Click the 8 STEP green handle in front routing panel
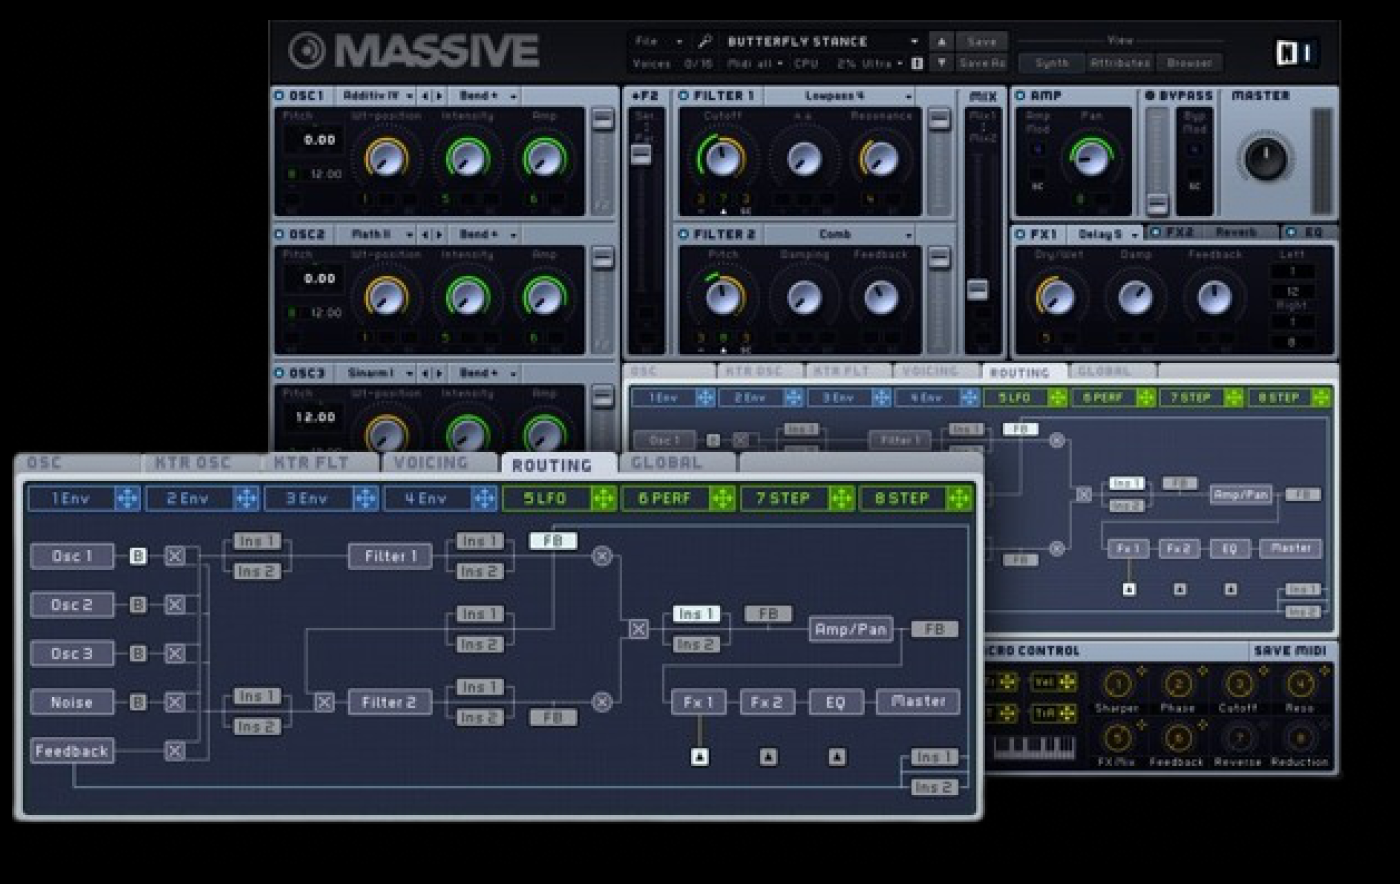This screenshot has height=884, width=1400. tap(959, 498)
